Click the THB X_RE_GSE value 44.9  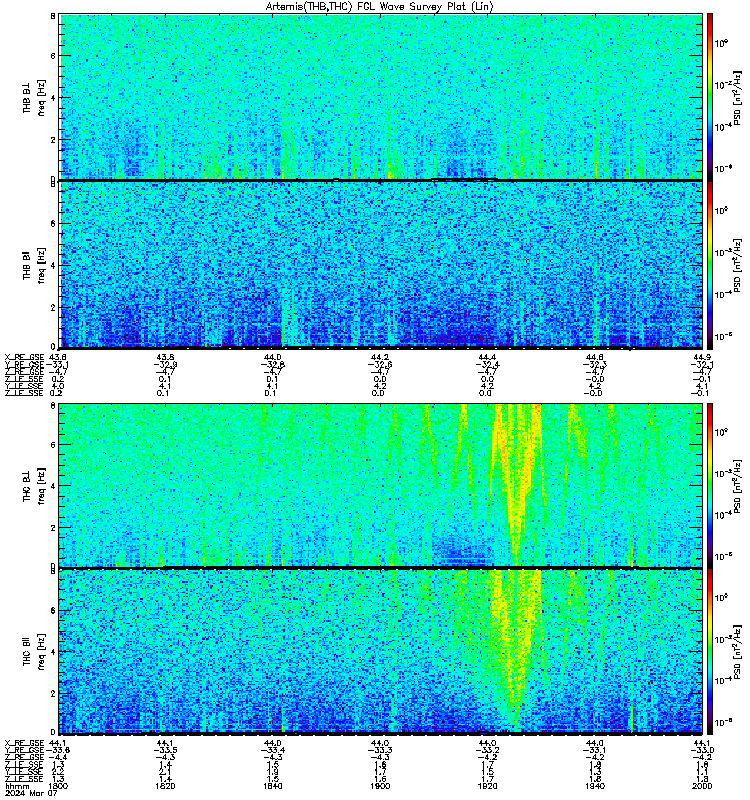[x=703, y=357]
